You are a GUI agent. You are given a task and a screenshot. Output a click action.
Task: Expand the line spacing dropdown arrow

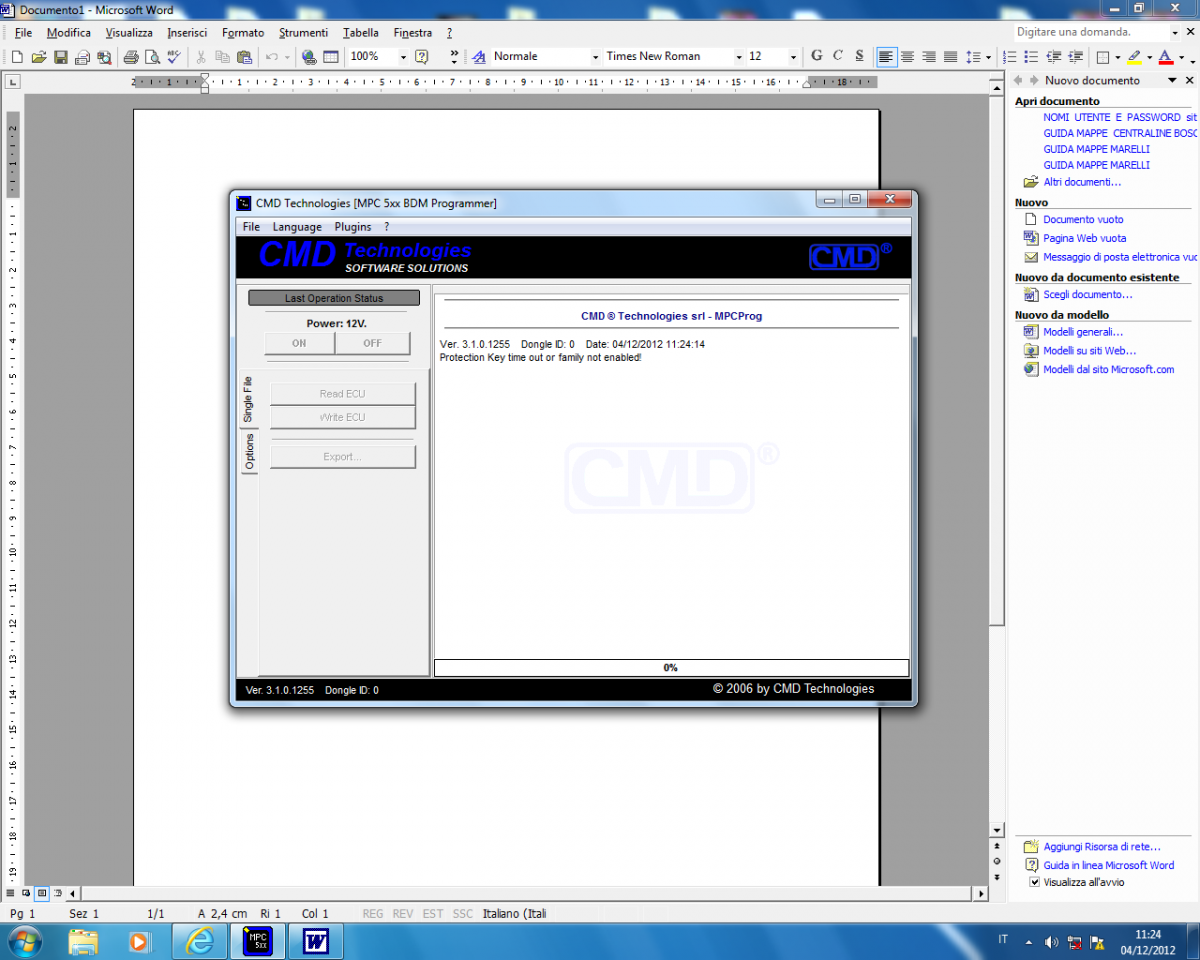click(988, 57)
